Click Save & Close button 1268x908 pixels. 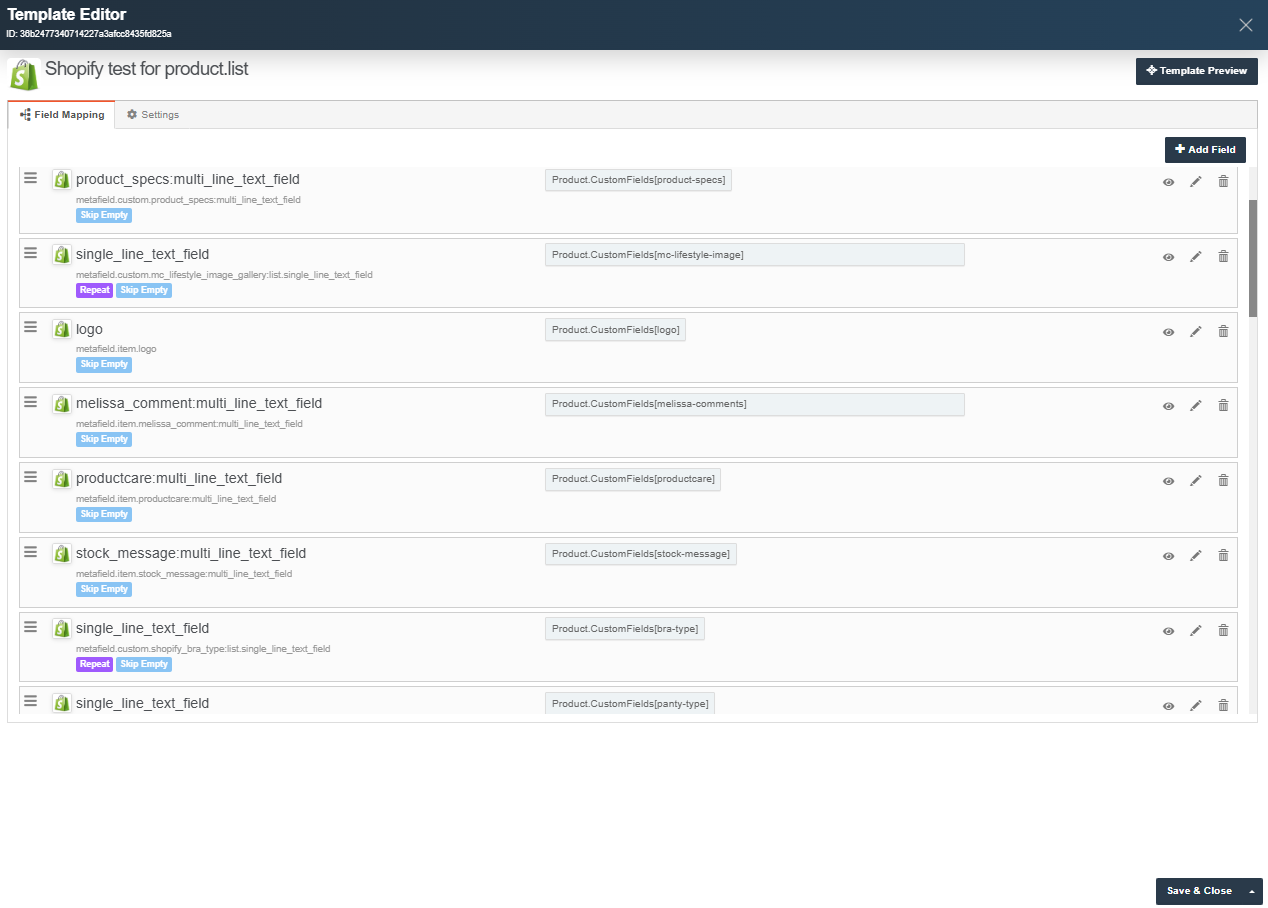[x=1198, y=891]
